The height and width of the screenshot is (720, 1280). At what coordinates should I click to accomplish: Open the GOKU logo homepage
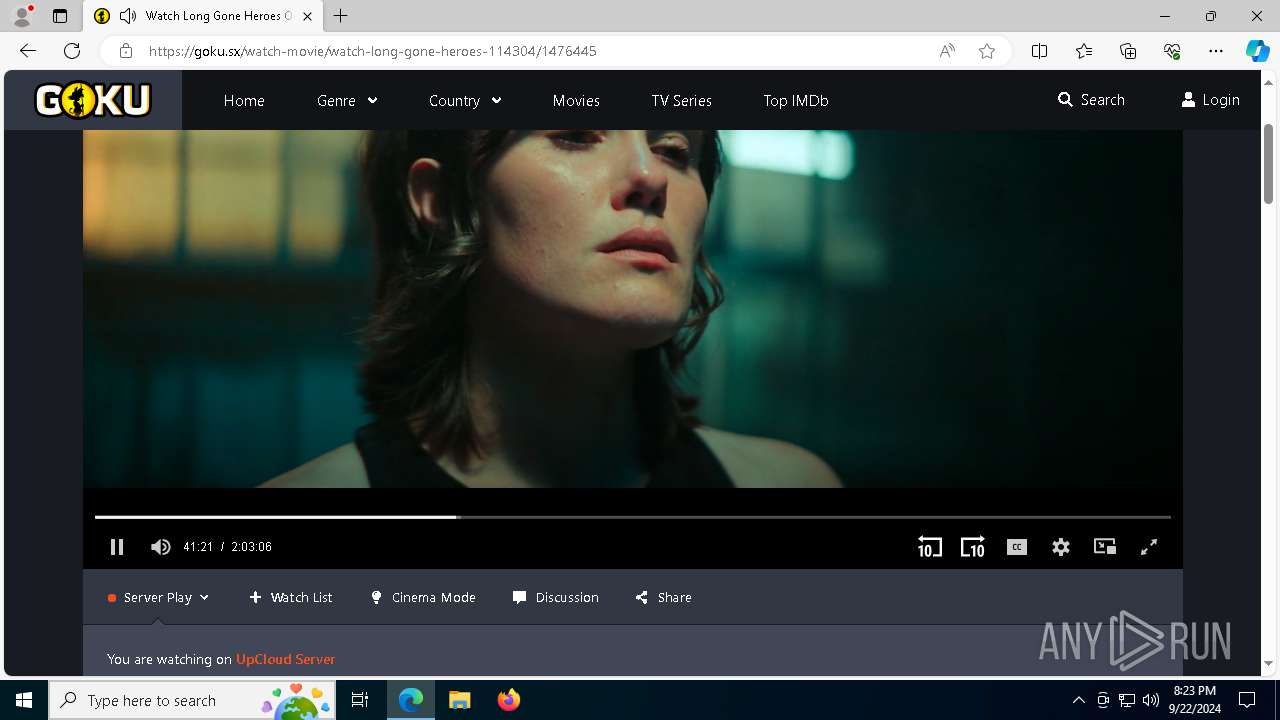[x=93, y=100]
